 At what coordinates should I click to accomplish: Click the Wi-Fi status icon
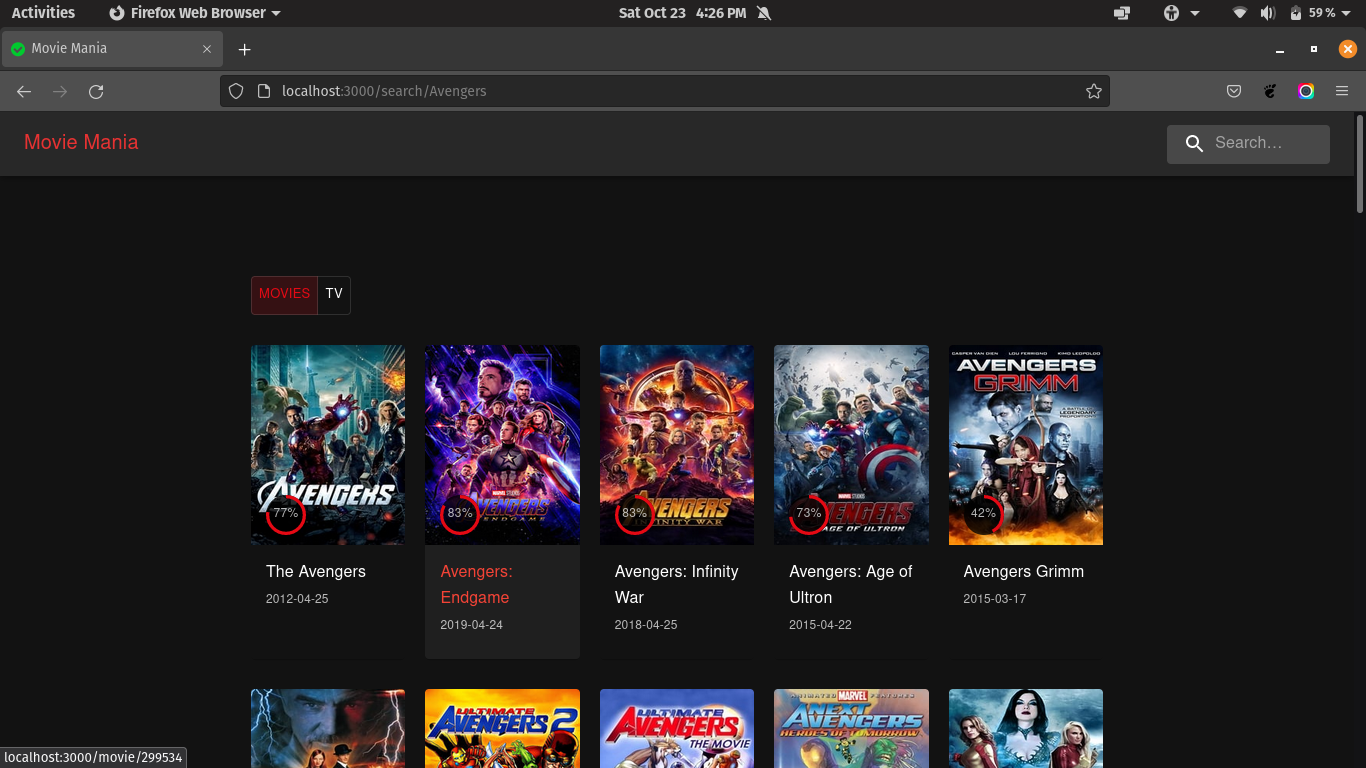click(x=1240, y=13)
